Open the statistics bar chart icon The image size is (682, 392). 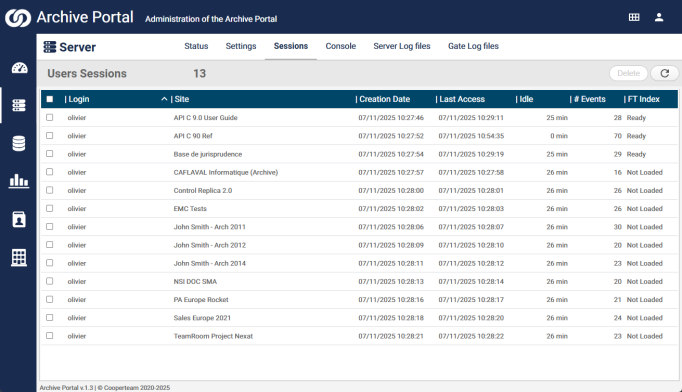tap(19, 181)
